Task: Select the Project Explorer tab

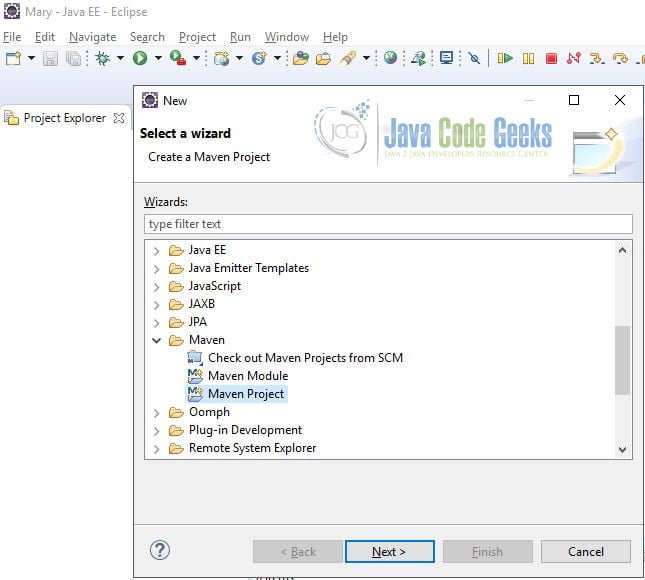Action: (x=65, y=118)
